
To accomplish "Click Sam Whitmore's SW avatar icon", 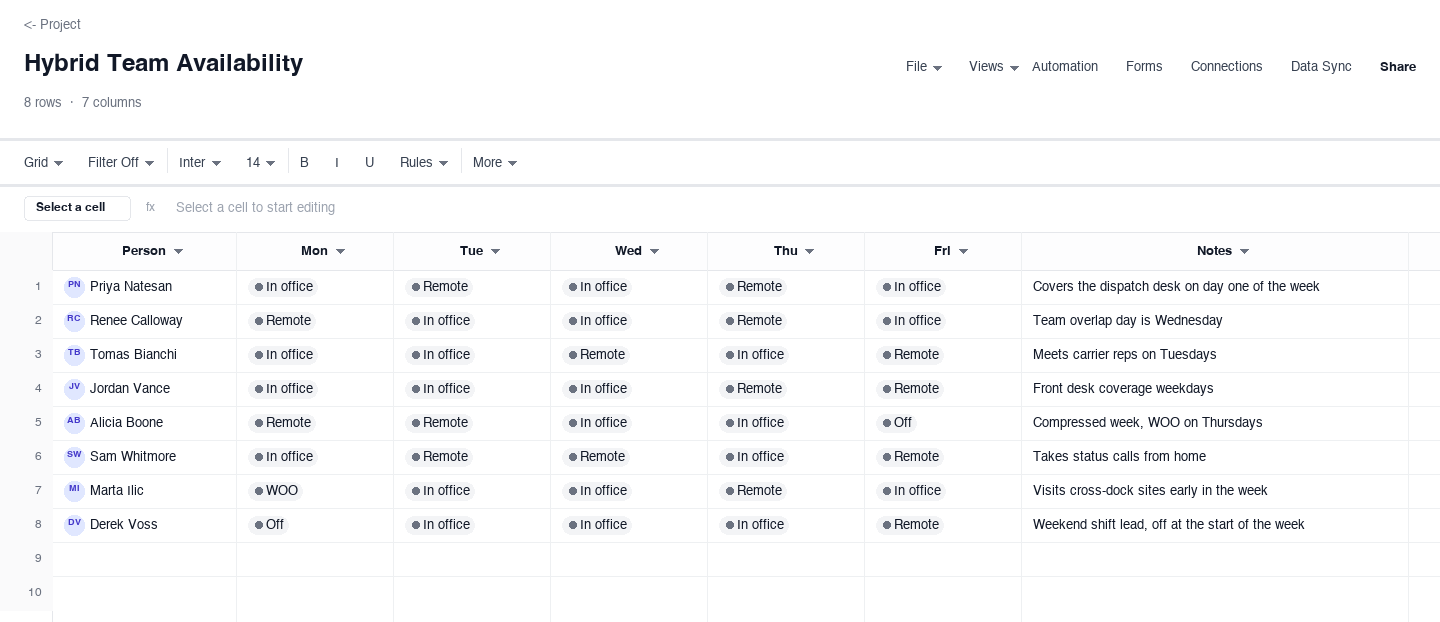I will [x=74, y=457].
